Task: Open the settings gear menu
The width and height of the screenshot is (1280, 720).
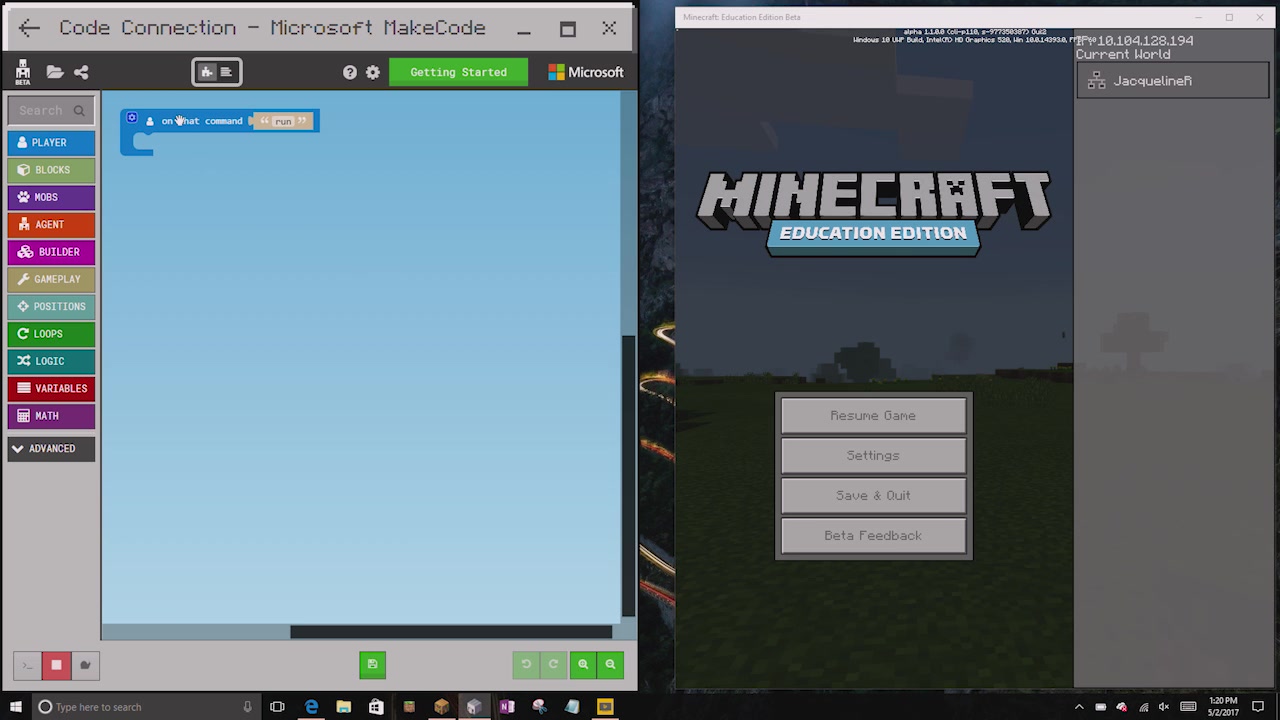Action: [x=373, y=72]
